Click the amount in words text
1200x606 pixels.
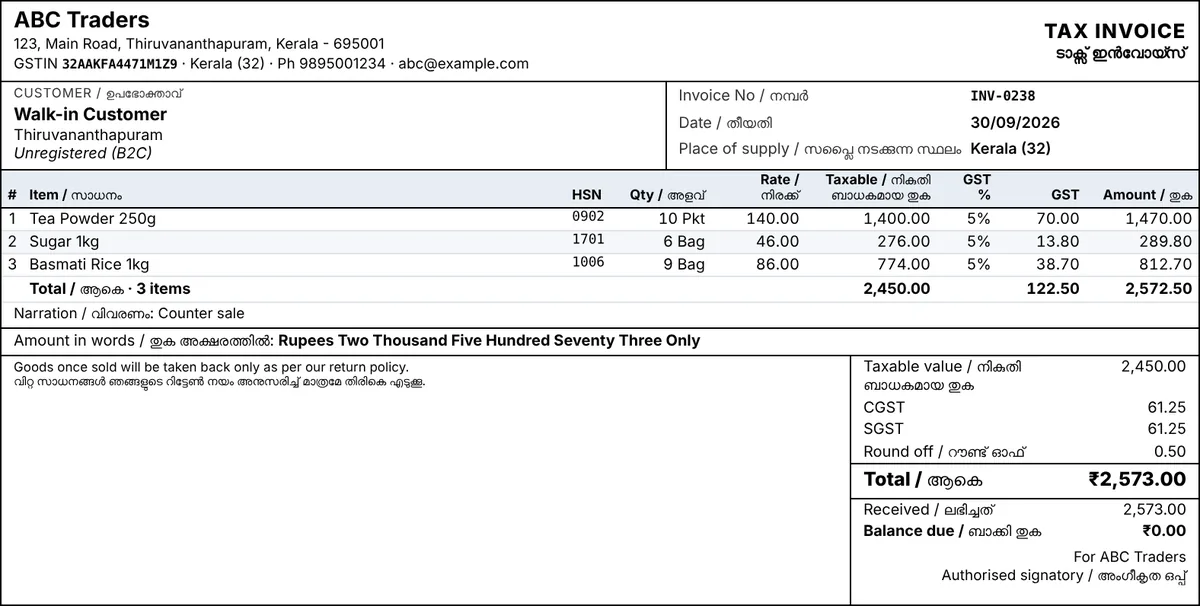[x=489, y=340]
